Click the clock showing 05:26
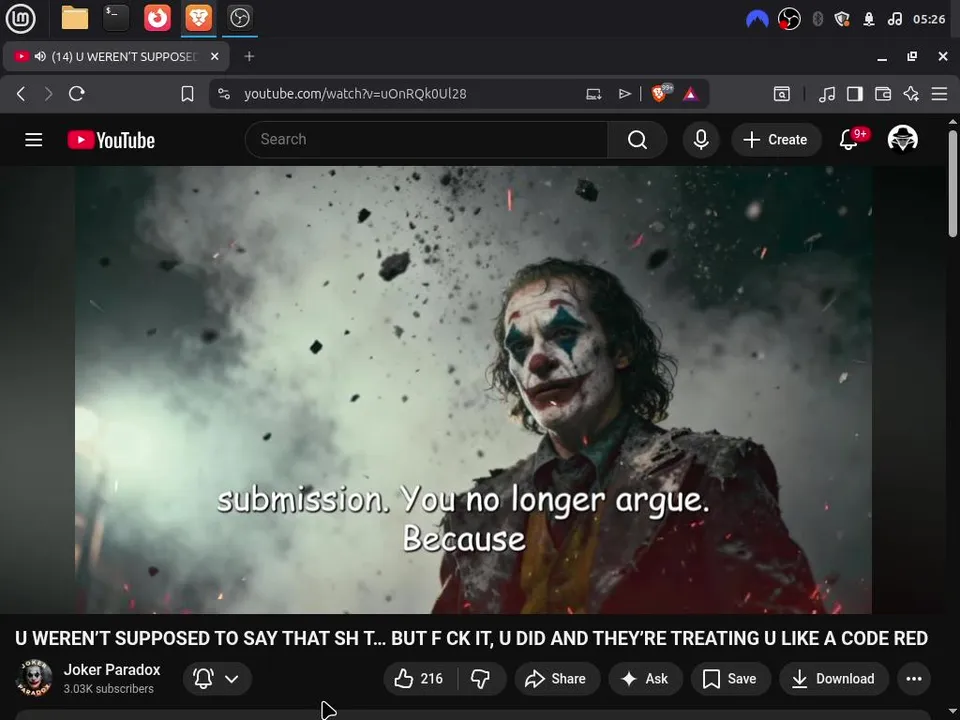Image resolution: width=960 pixels, height=720 pixels. [x=929, y=20]
